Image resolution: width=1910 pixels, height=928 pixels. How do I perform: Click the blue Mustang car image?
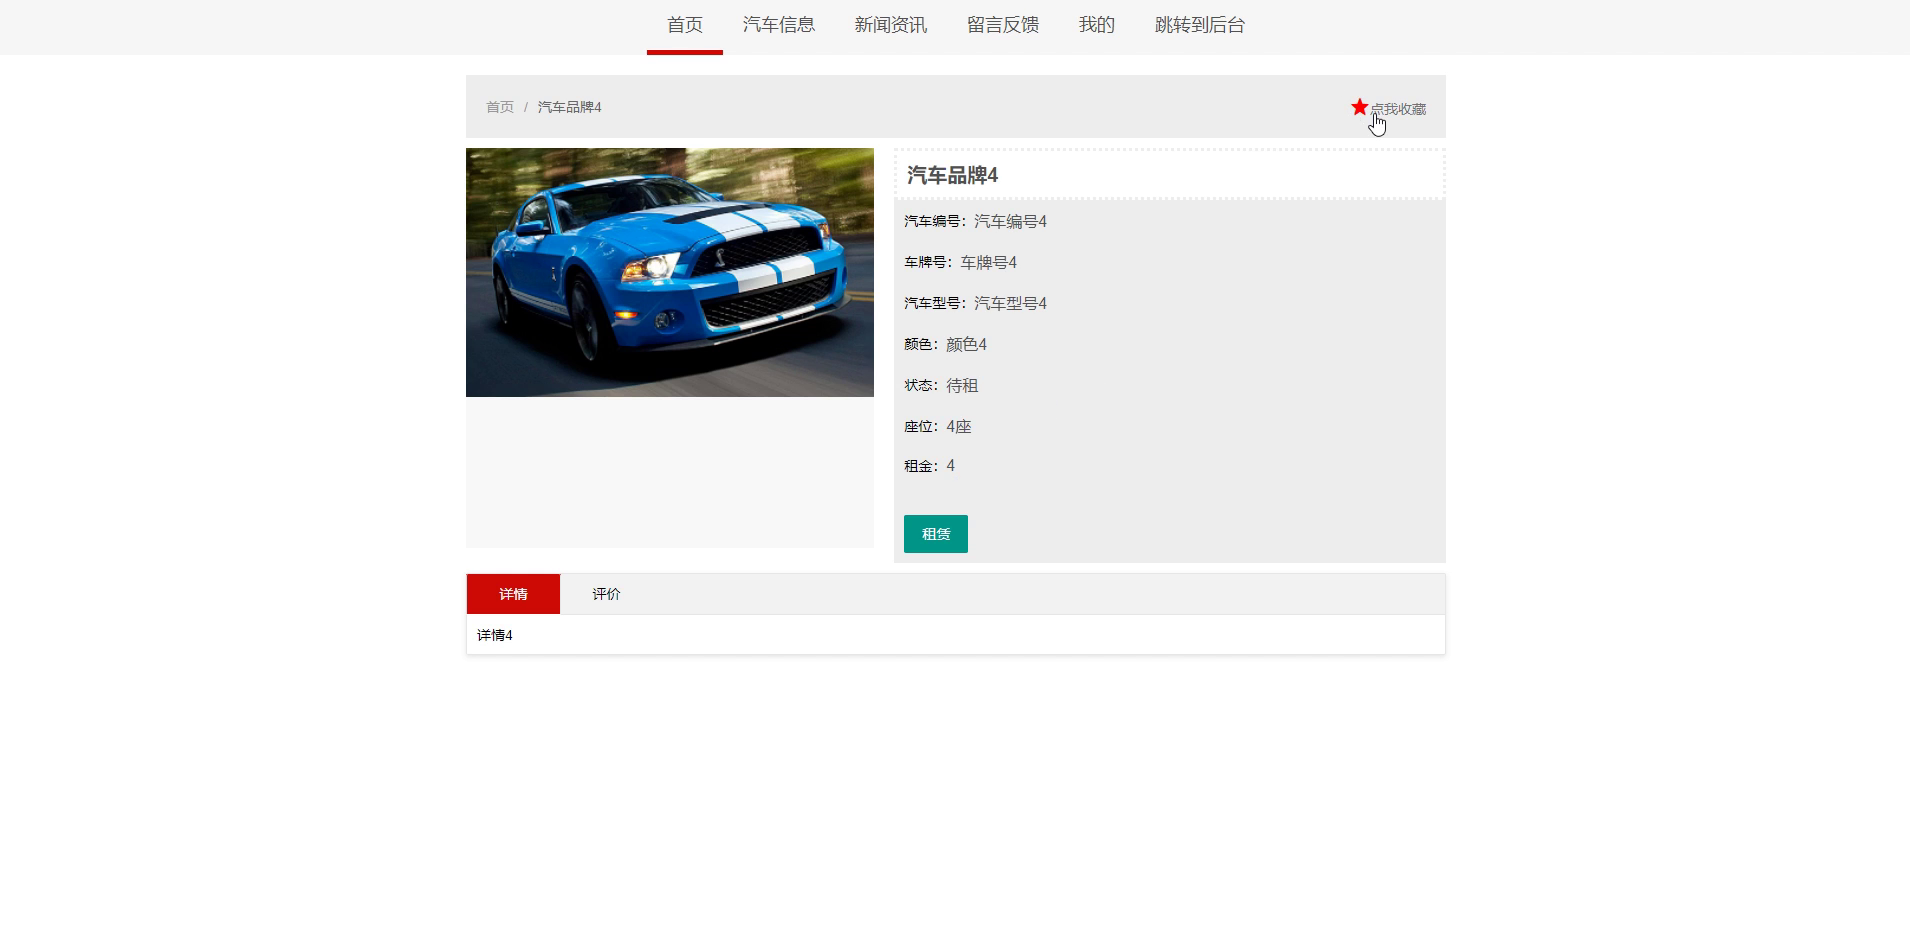pos(670,272)
